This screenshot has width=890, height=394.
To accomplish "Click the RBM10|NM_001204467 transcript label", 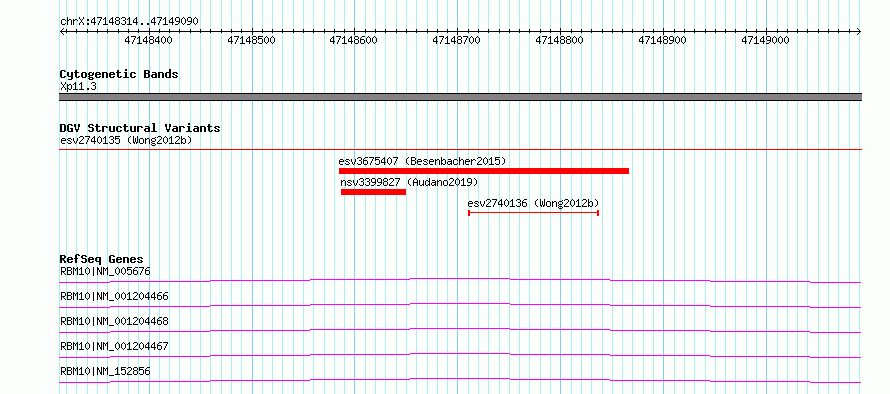I will click(x=114, y=346).
